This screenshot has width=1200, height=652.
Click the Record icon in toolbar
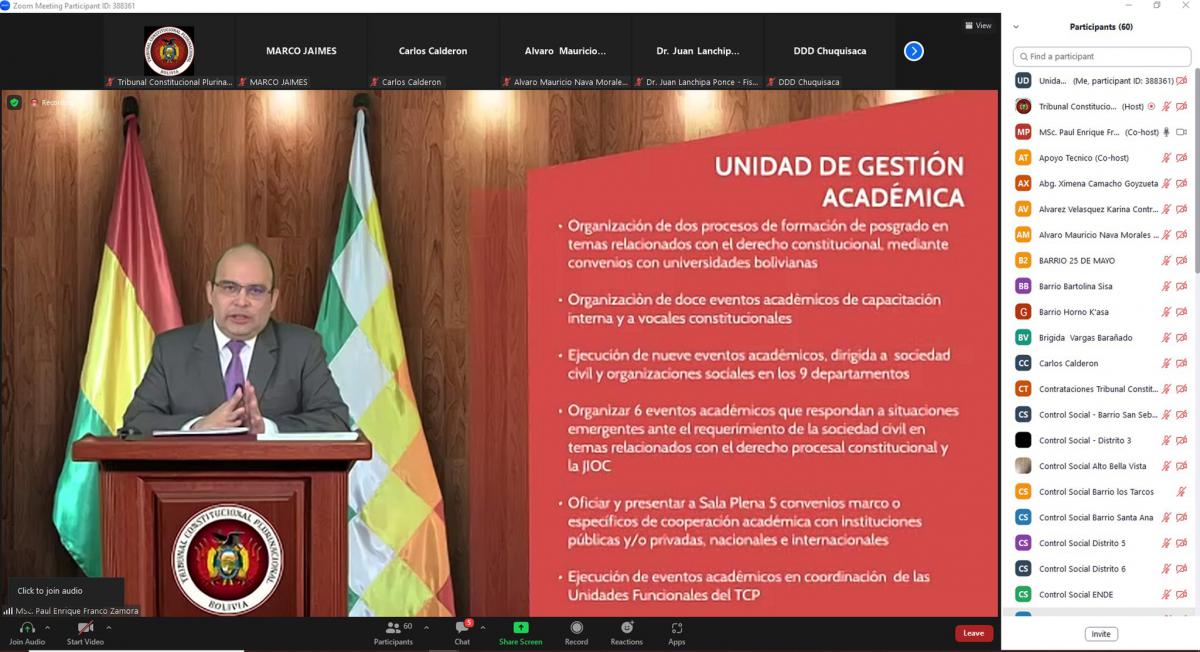[576, 628]
